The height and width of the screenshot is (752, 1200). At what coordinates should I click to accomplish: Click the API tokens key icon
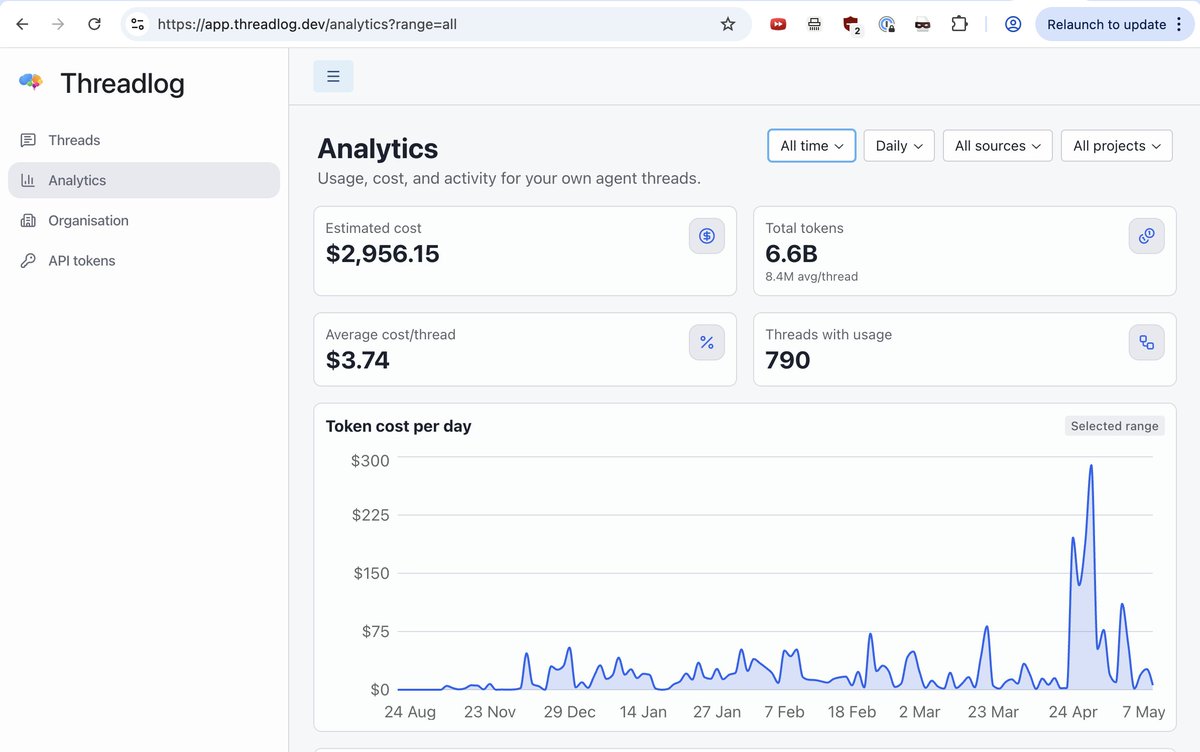pos(28,260)
